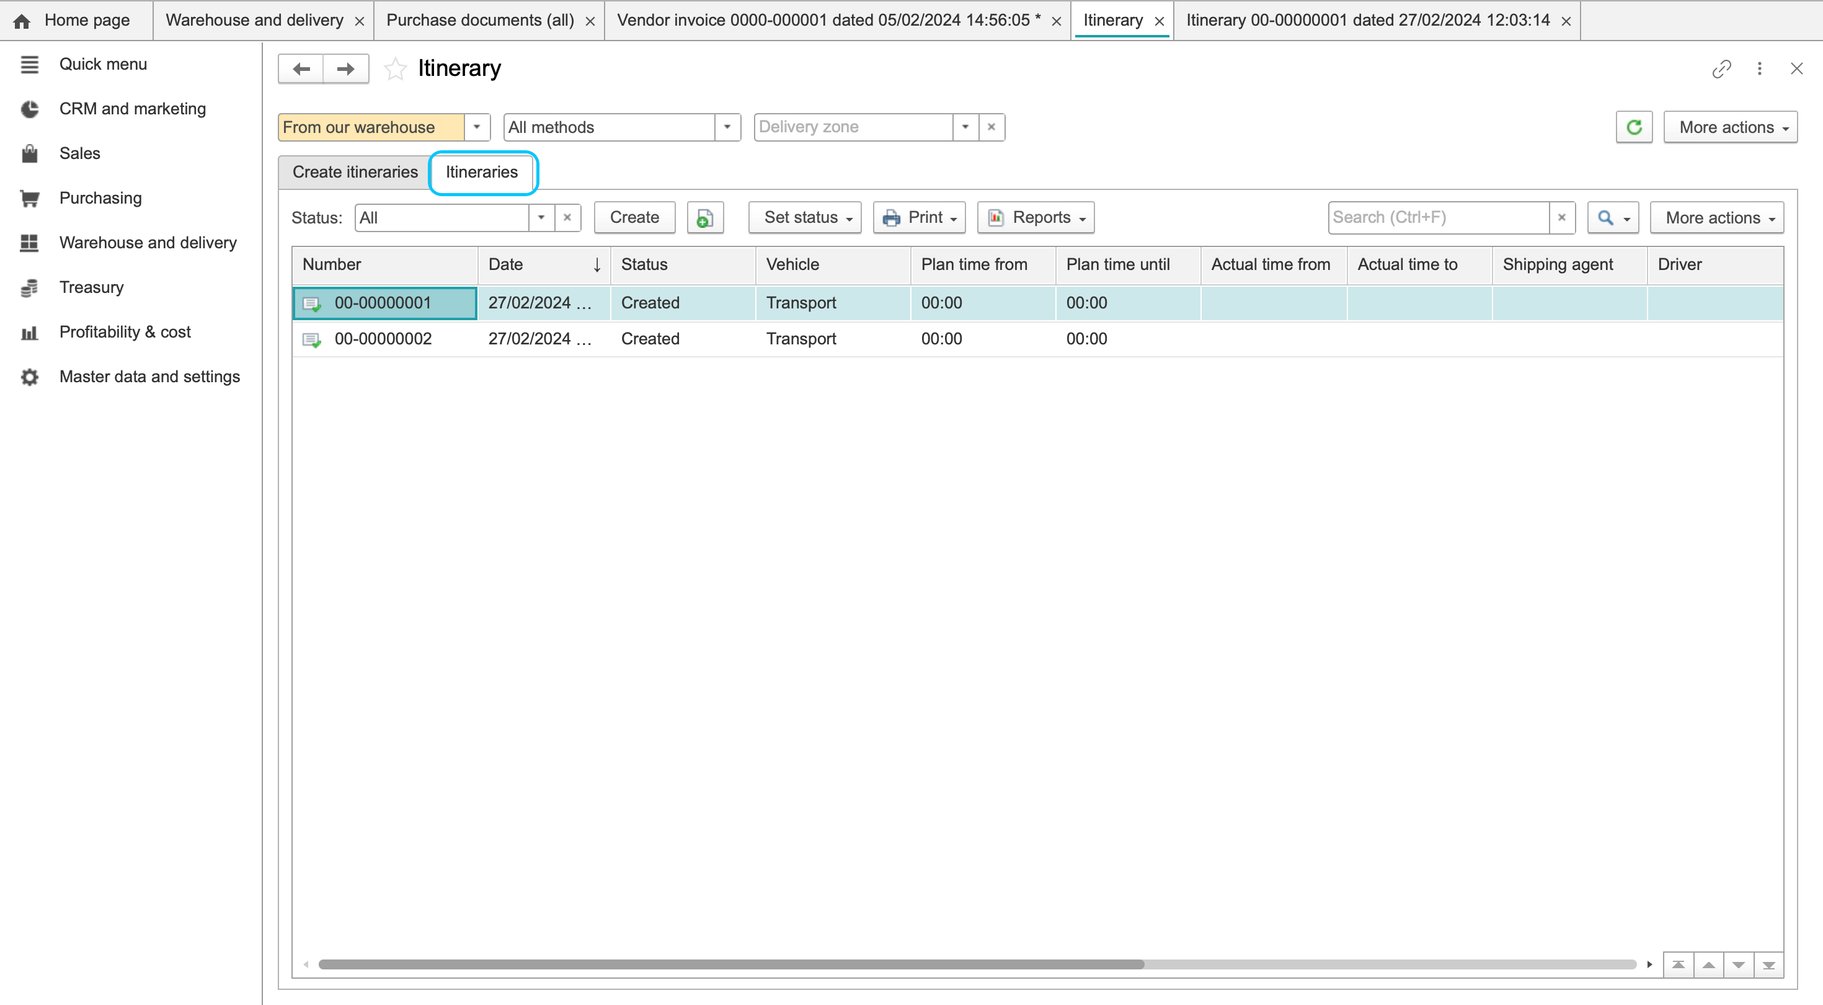Open the Quick menu hamburger icon
The image size is (1823, 1005).
pos(30,64)
